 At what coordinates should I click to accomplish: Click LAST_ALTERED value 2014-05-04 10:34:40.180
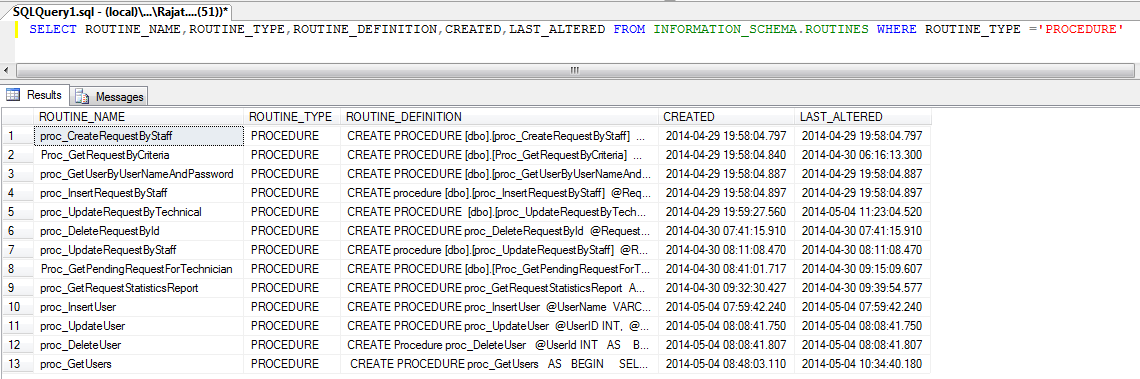862,364
